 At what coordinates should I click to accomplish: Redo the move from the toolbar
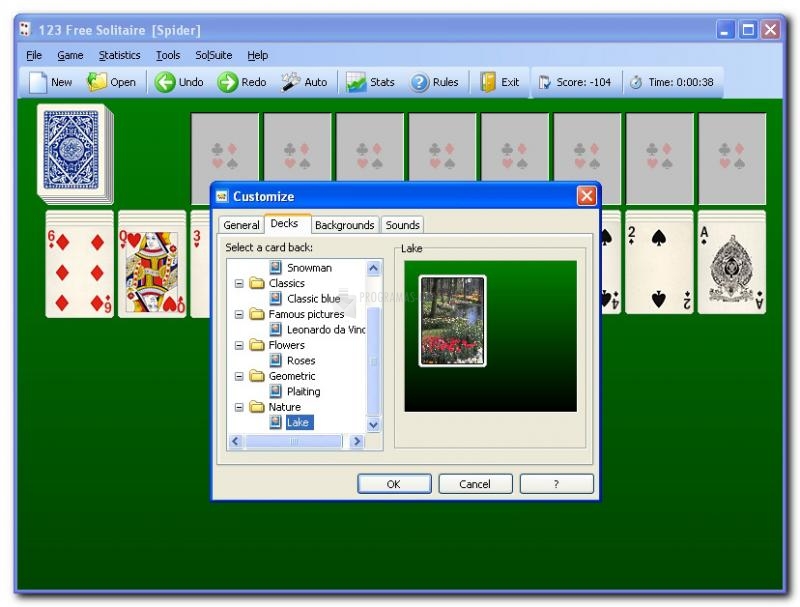(x=242, y=82)
